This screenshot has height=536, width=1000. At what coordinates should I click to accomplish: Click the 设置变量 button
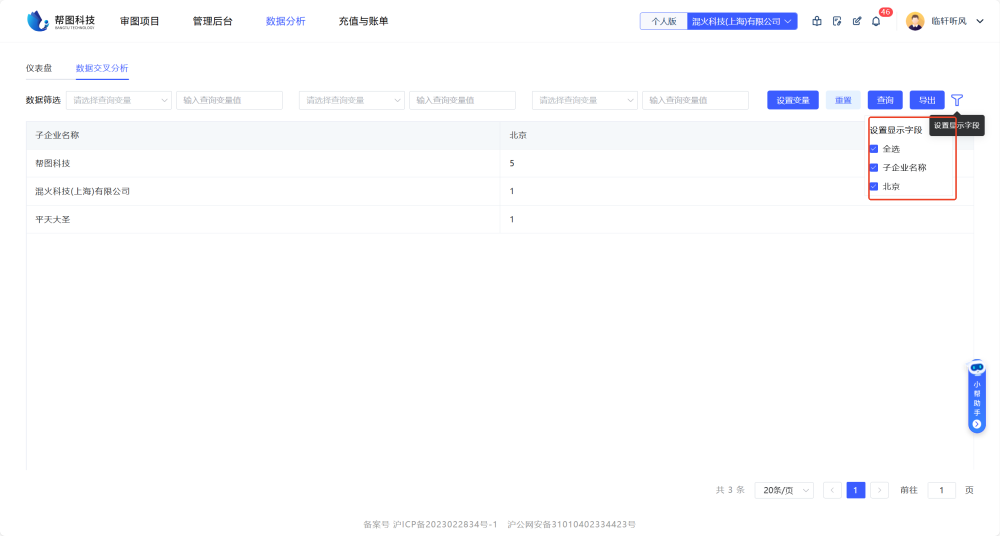tap(793, 100)
